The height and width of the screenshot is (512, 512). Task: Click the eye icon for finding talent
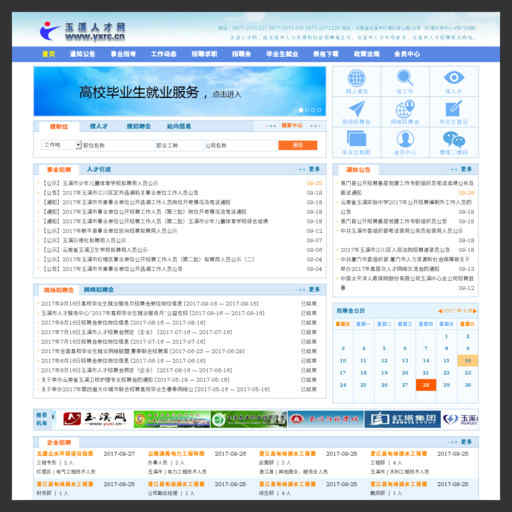(454, 78)
